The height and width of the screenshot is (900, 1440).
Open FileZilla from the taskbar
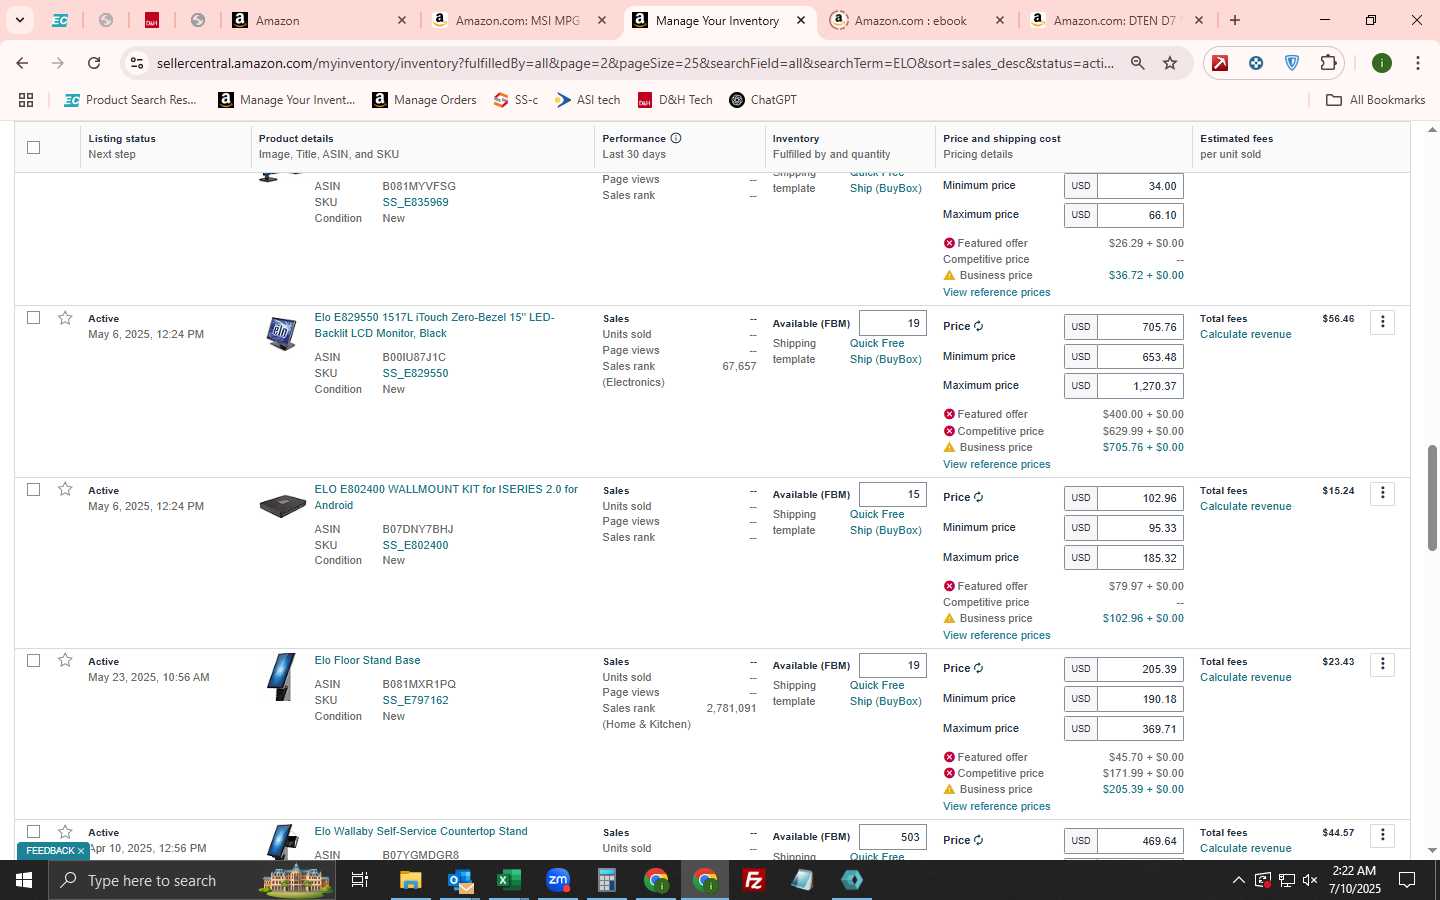pyautogui.click(x=754, y=880)
